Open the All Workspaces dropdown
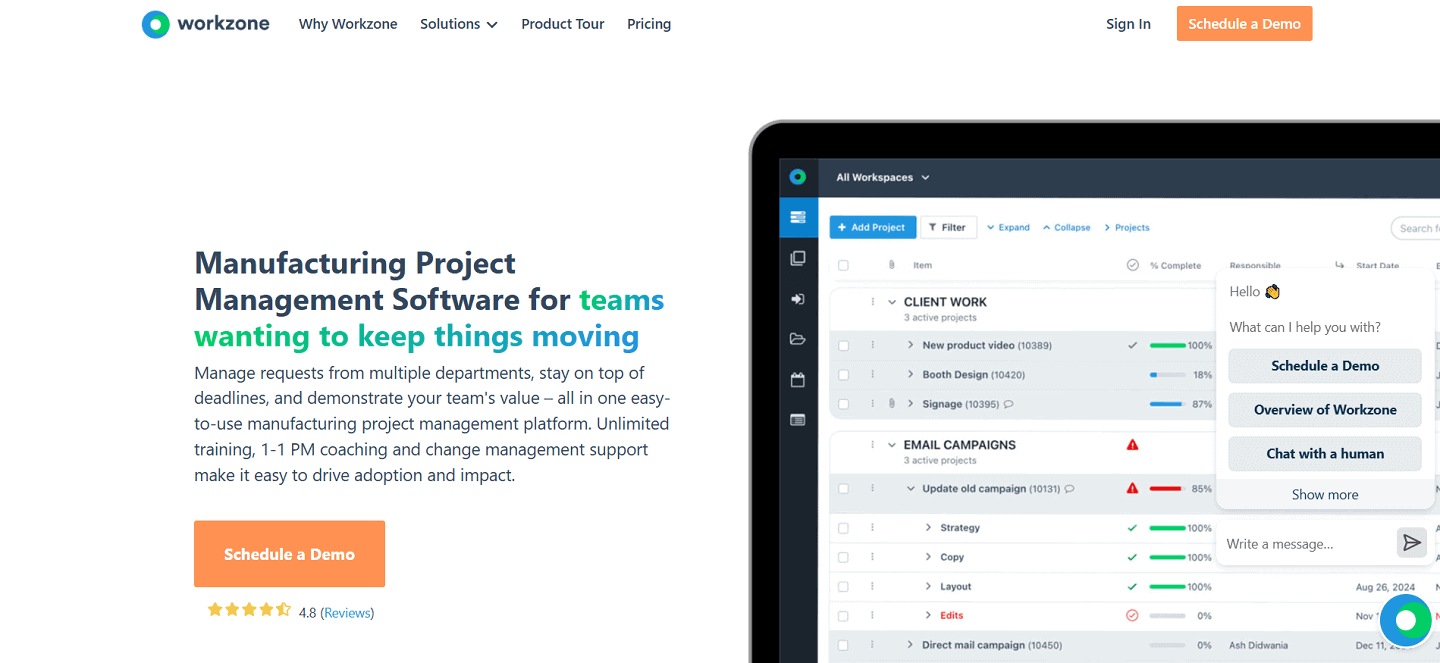This screenshot has width=1440, height=663. (x=881, y=177)
